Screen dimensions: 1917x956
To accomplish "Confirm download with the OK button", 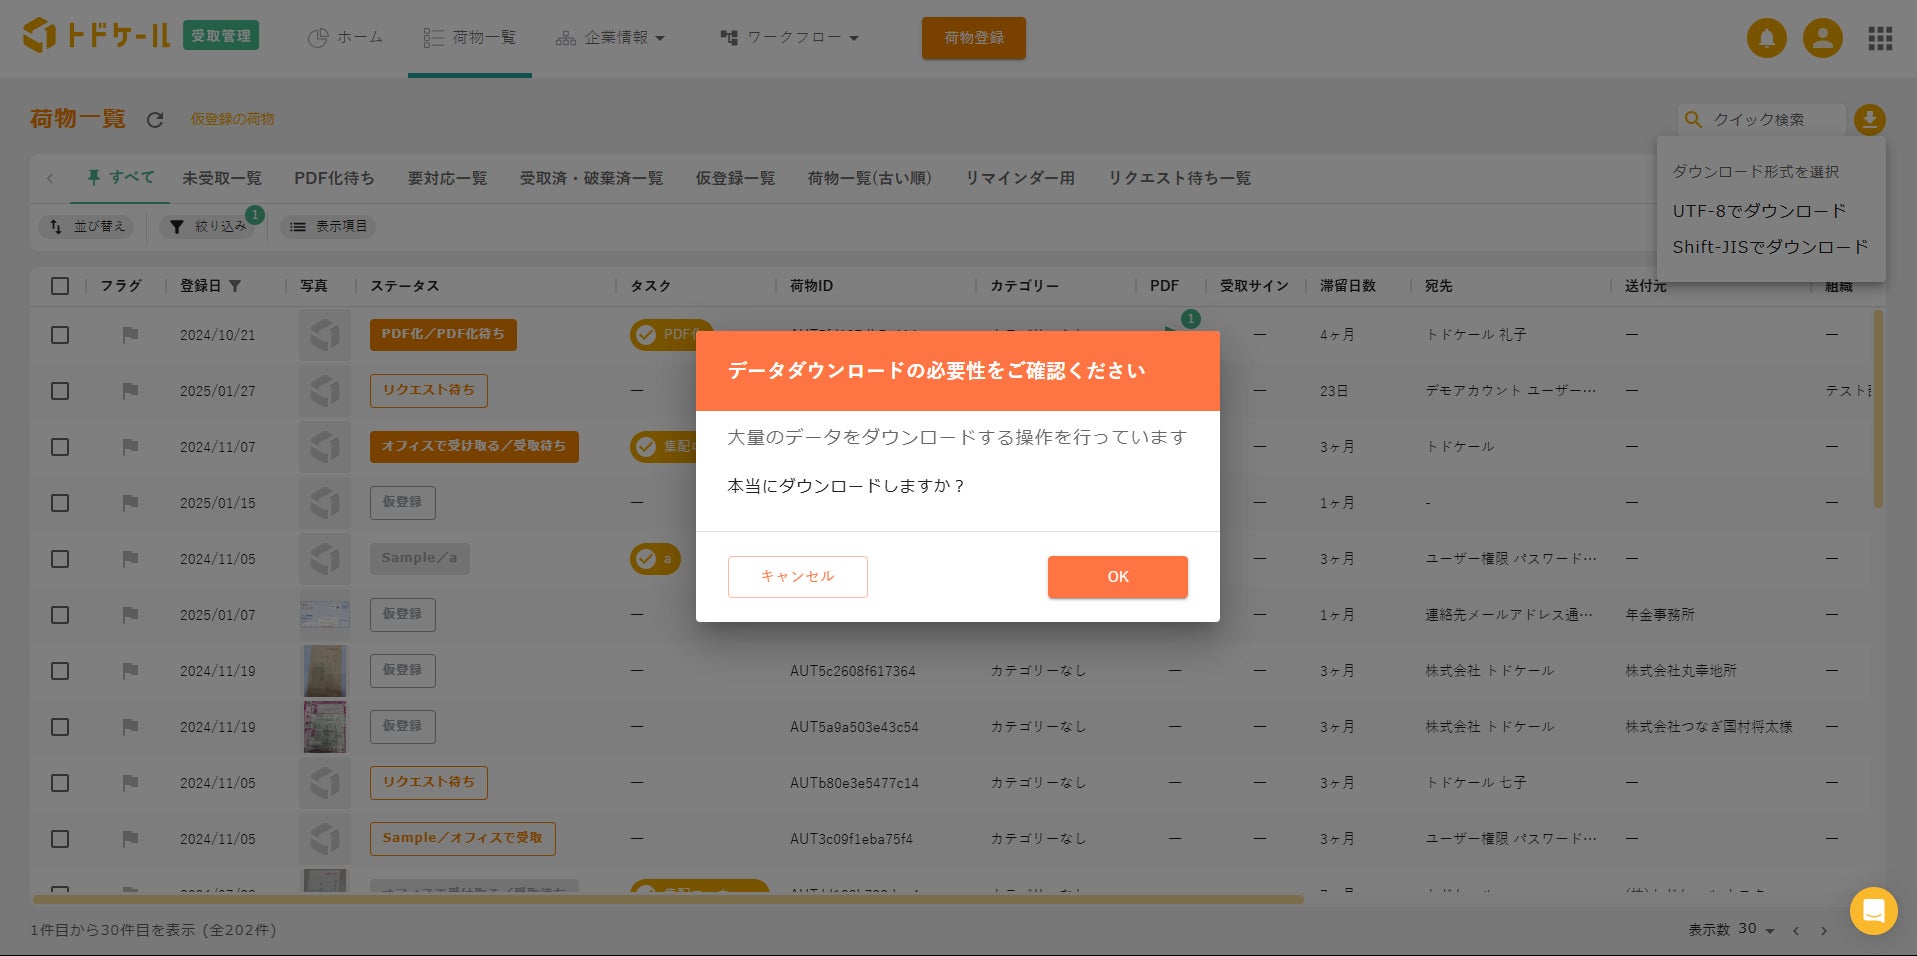I will click(x=1118, y=577).
